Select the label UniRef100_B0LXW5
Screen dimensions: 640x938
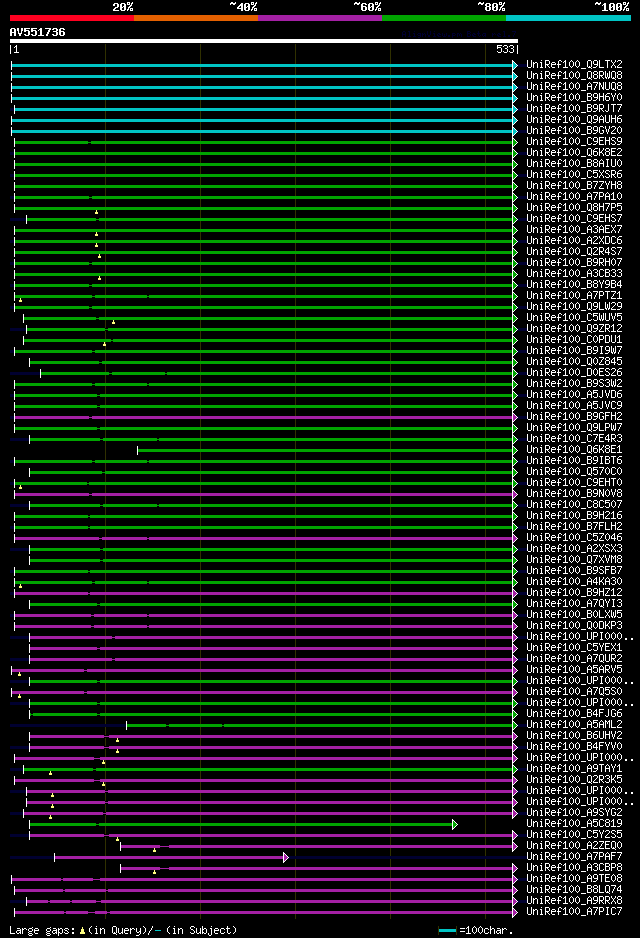(574, 614)
